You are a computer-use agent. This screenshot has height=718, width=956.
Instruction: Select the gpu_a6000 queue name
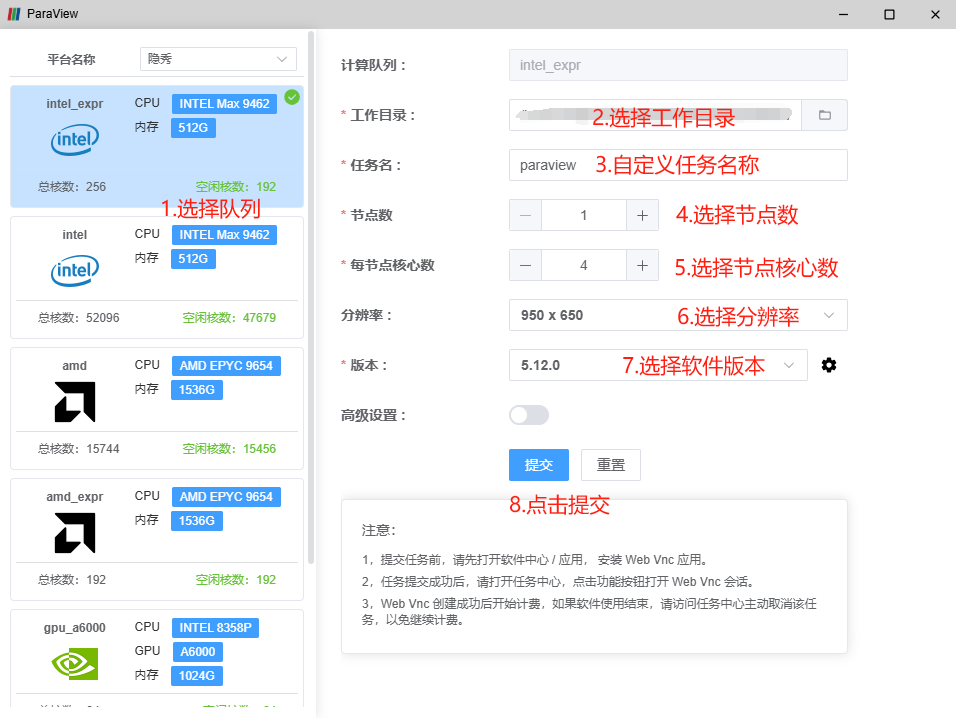coord(74,628)
